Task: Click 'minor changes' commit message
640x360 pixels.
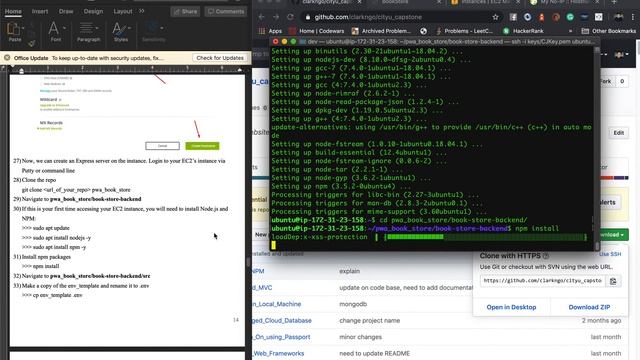Action: tap(360, 337)
